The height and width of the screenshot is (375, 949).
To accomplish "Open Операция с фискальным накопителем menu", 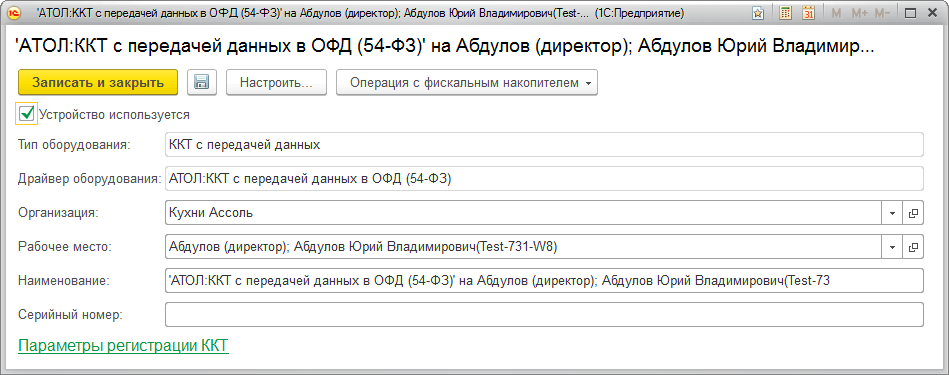I will point(467,83).
